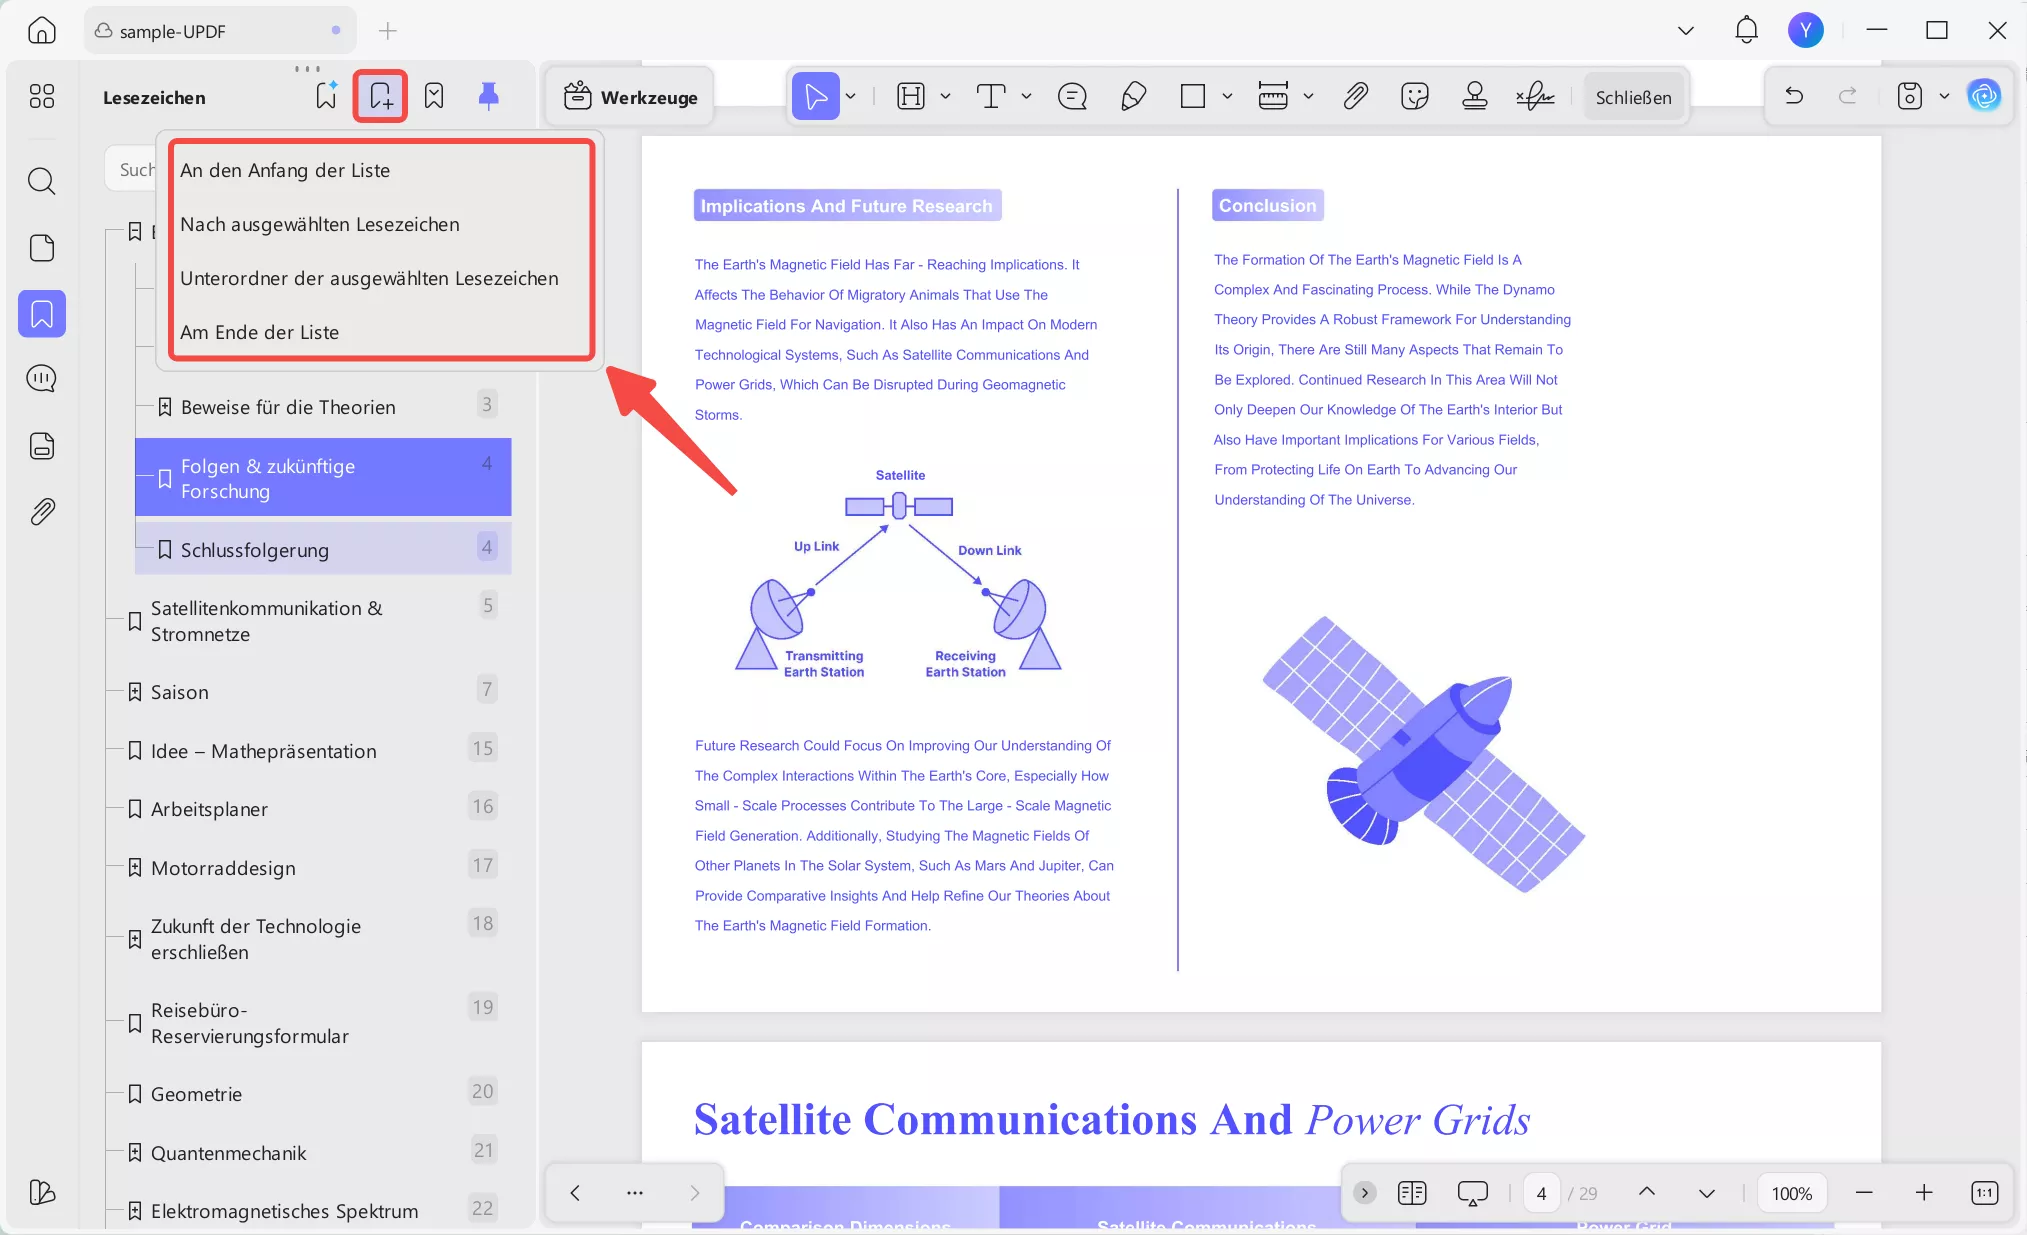Click the attach file paperclip in toolbar
Image resolution: width=2027 pixels, height=1235 pixels.
[1355, 97]
